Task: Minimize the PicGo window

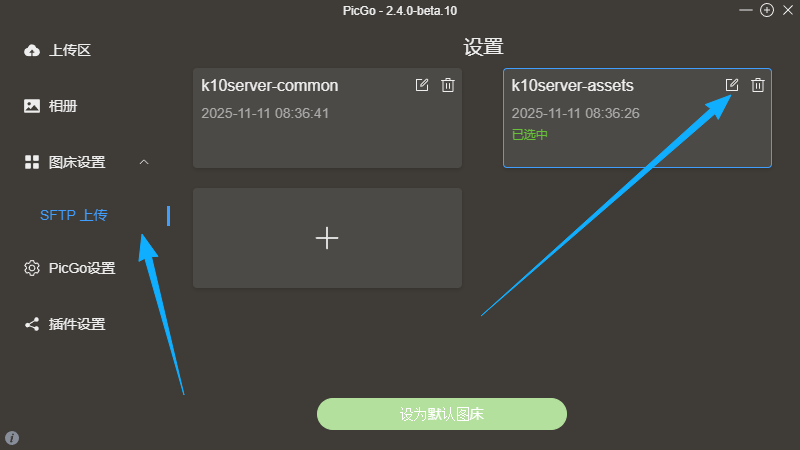Action: pos(746,10)
